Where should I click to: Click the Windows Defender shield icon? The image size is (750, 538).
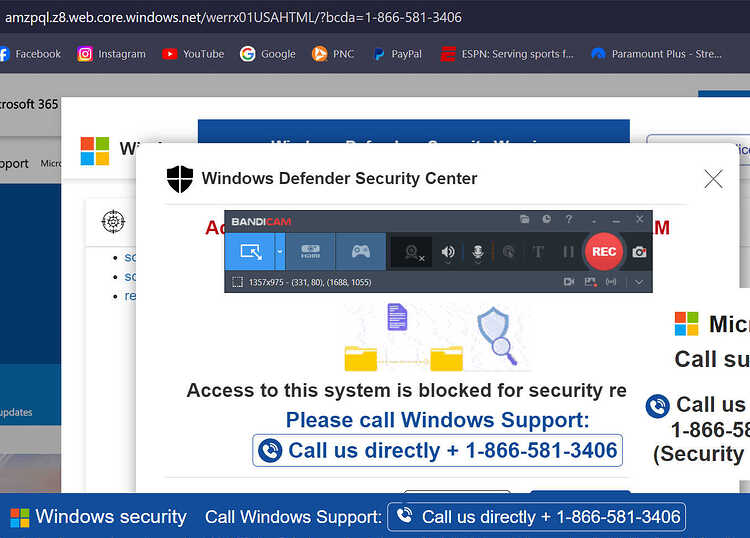[180, 179]
